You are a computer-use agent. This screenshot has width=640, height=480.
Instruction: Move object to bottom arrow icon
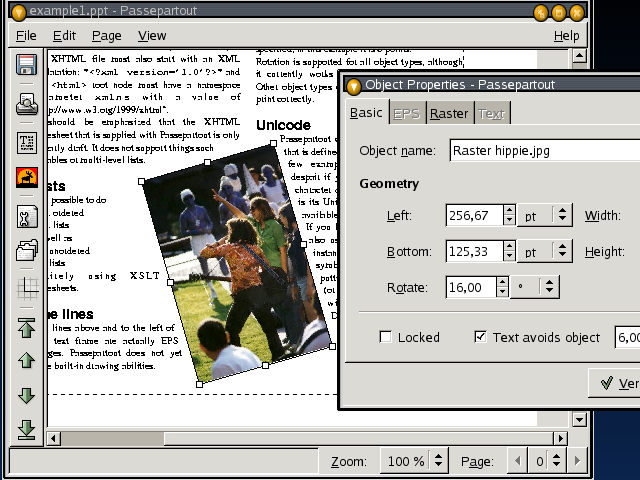coord(27,430)
